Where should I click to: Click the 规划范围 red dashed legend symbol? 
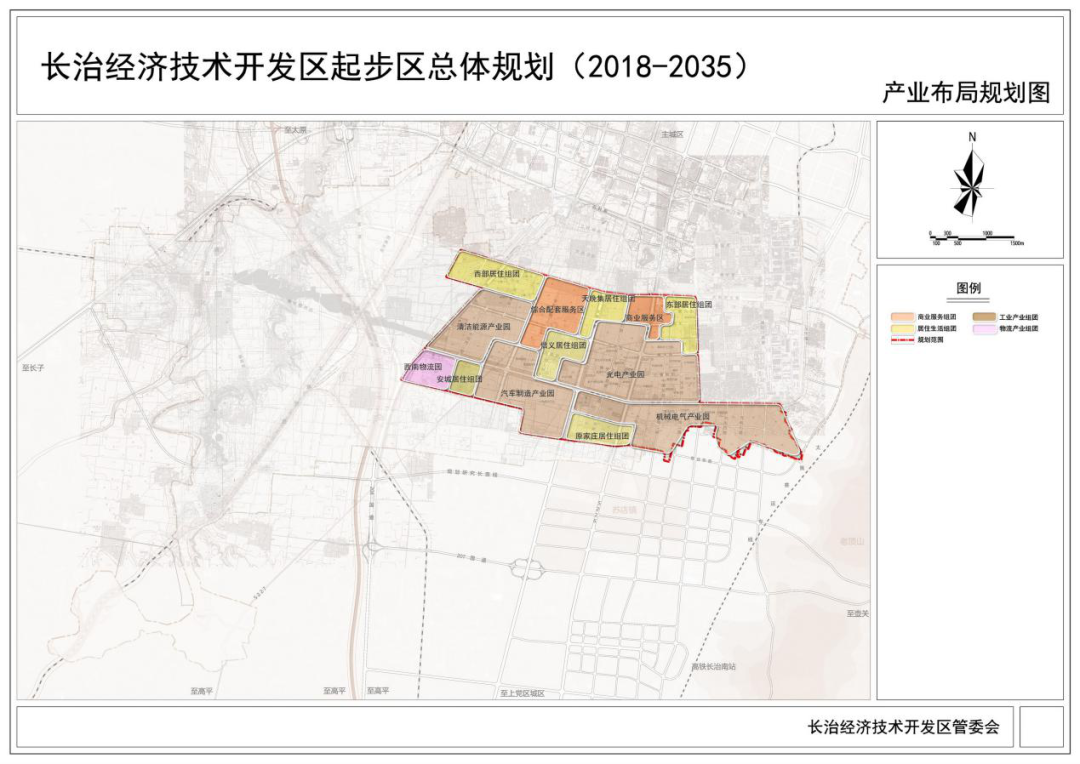tap(902, 340)
